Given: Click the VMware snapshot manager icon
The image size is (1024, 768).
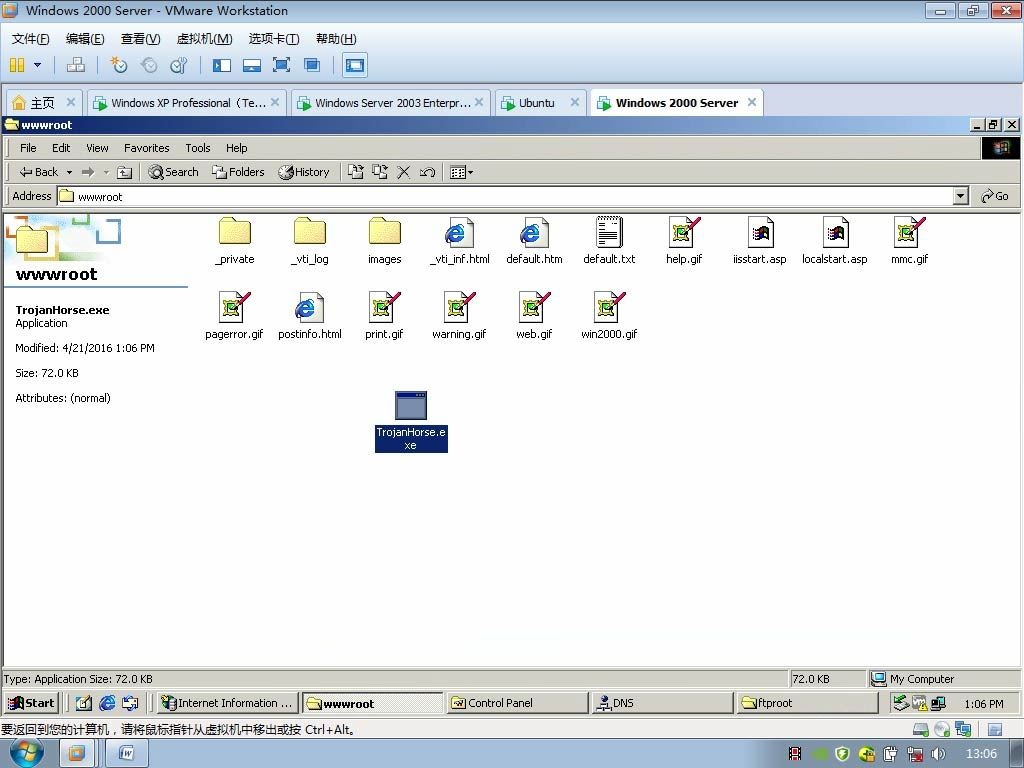Looking at the screenshot, I should click(179, 65).
